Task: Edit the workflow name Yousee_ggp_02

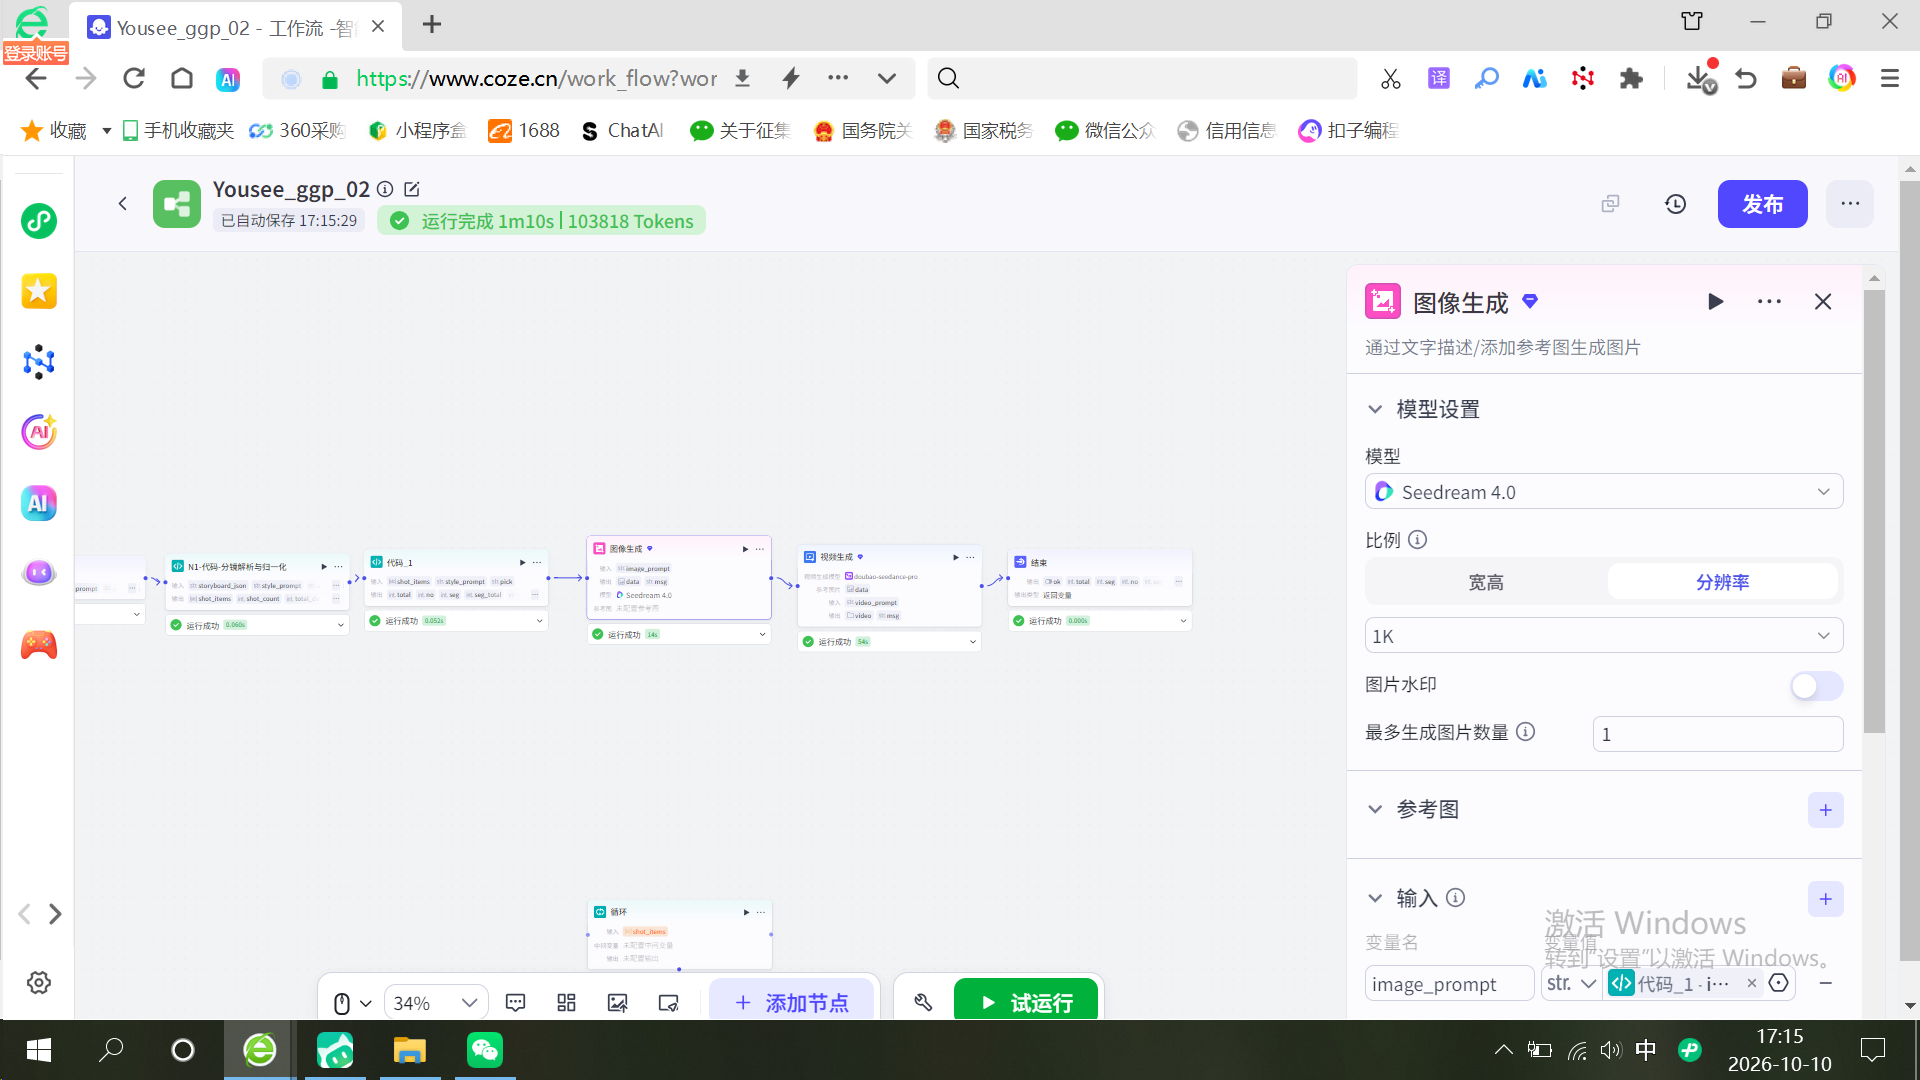Action: click(x=412, y=190)
